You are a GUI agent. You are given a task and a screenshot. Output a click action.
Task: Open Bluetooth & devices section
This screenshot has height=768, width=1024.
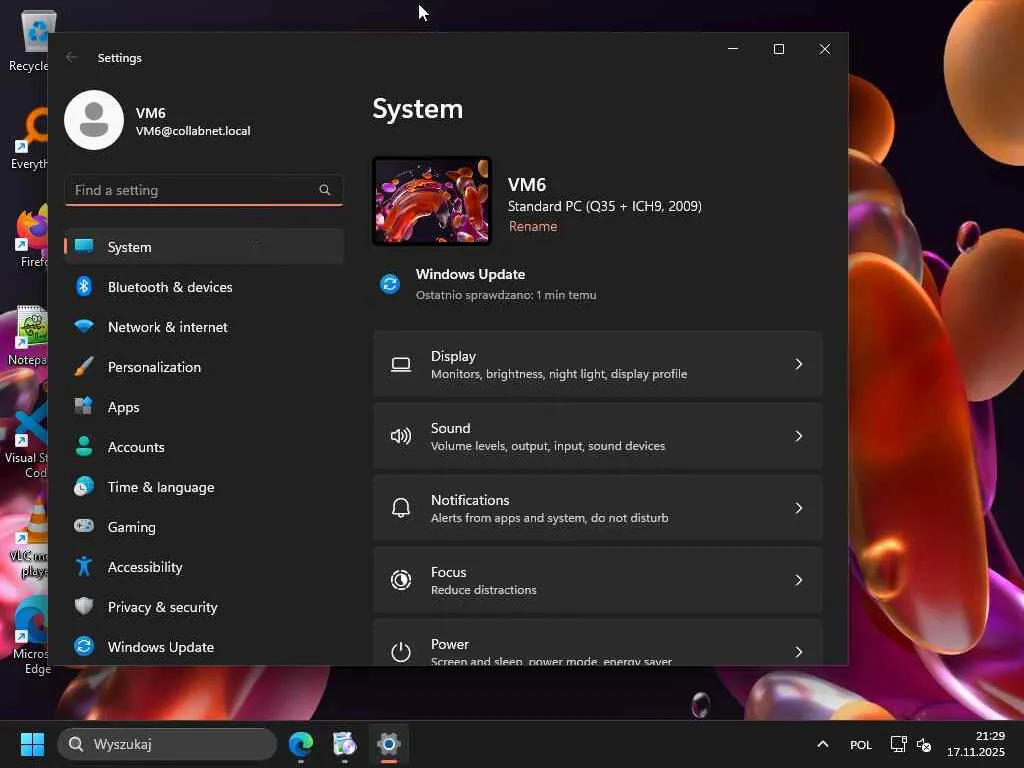point(204,287)
